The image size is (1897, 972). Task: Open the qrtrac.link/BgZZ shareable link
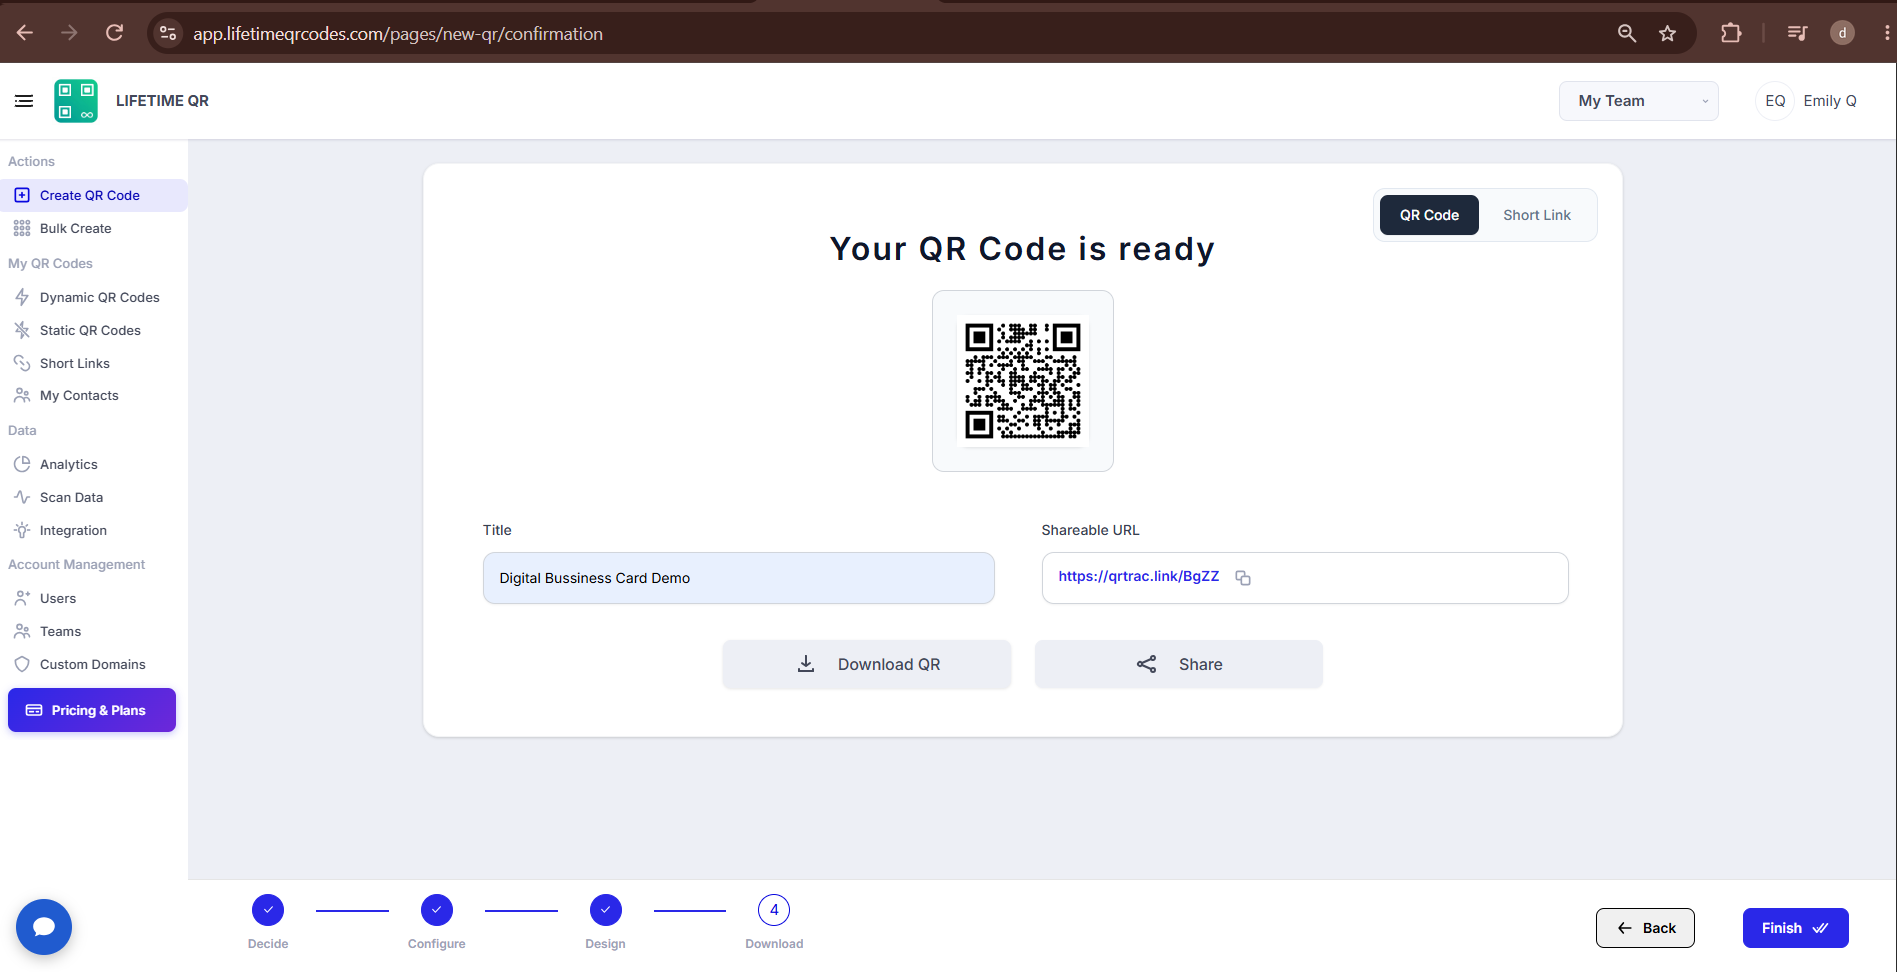click(x=1138, y=576)
